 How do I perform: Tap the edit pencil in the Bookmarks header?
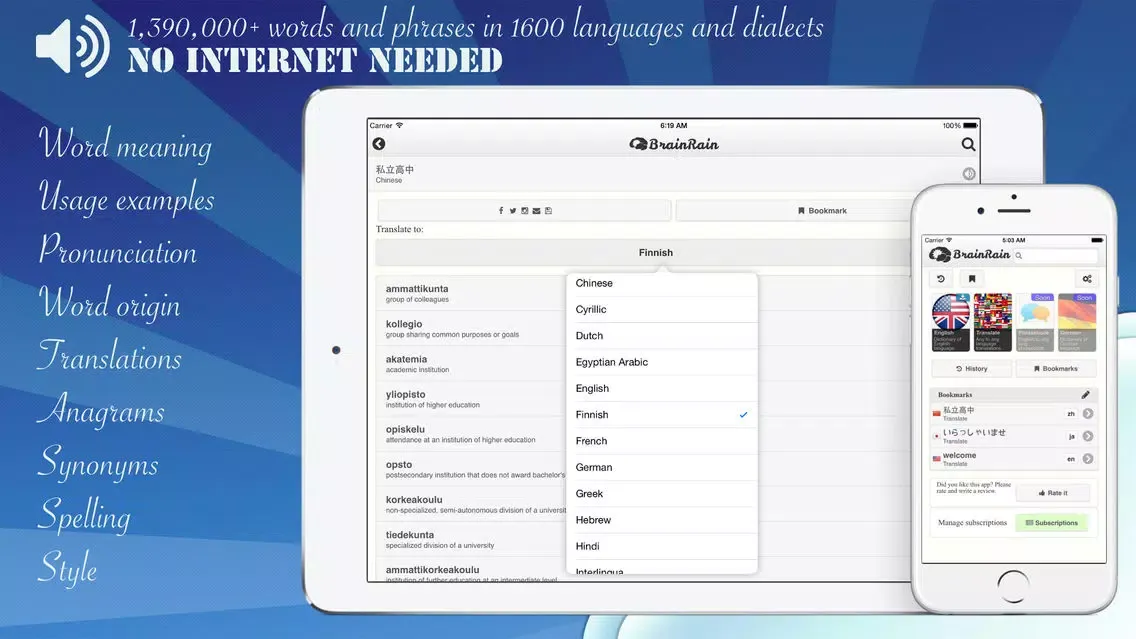pos(1085,395)
